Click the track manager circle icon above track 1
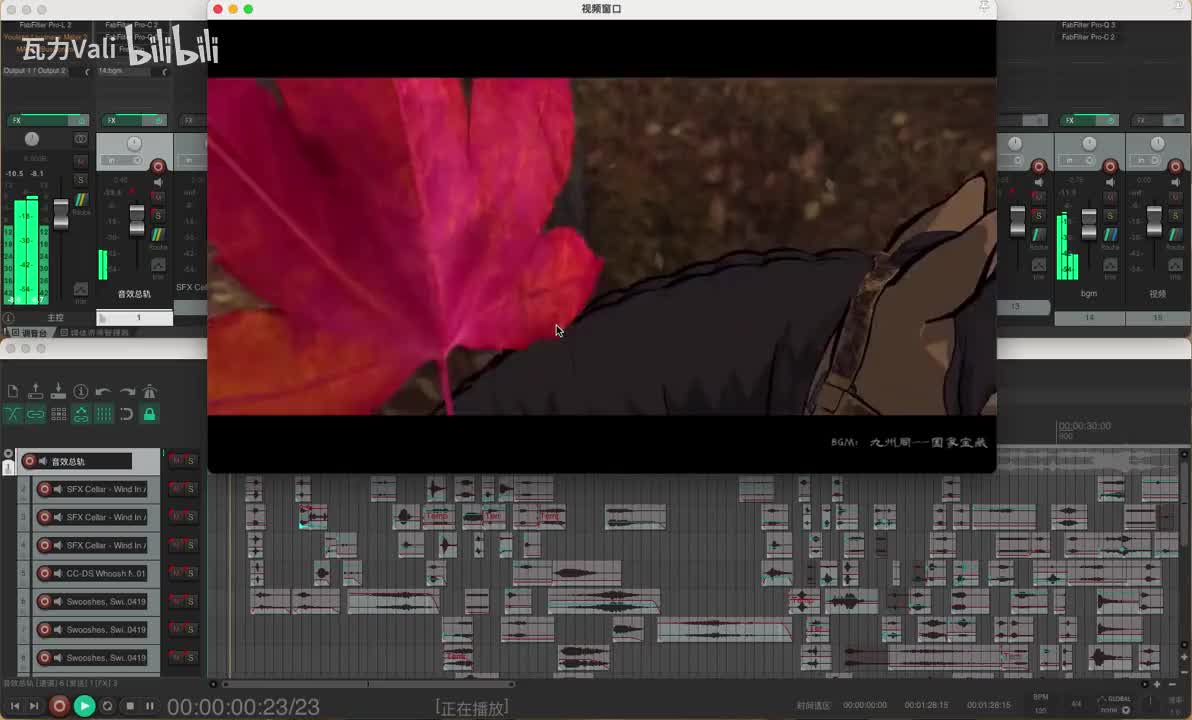 point(8,453)
